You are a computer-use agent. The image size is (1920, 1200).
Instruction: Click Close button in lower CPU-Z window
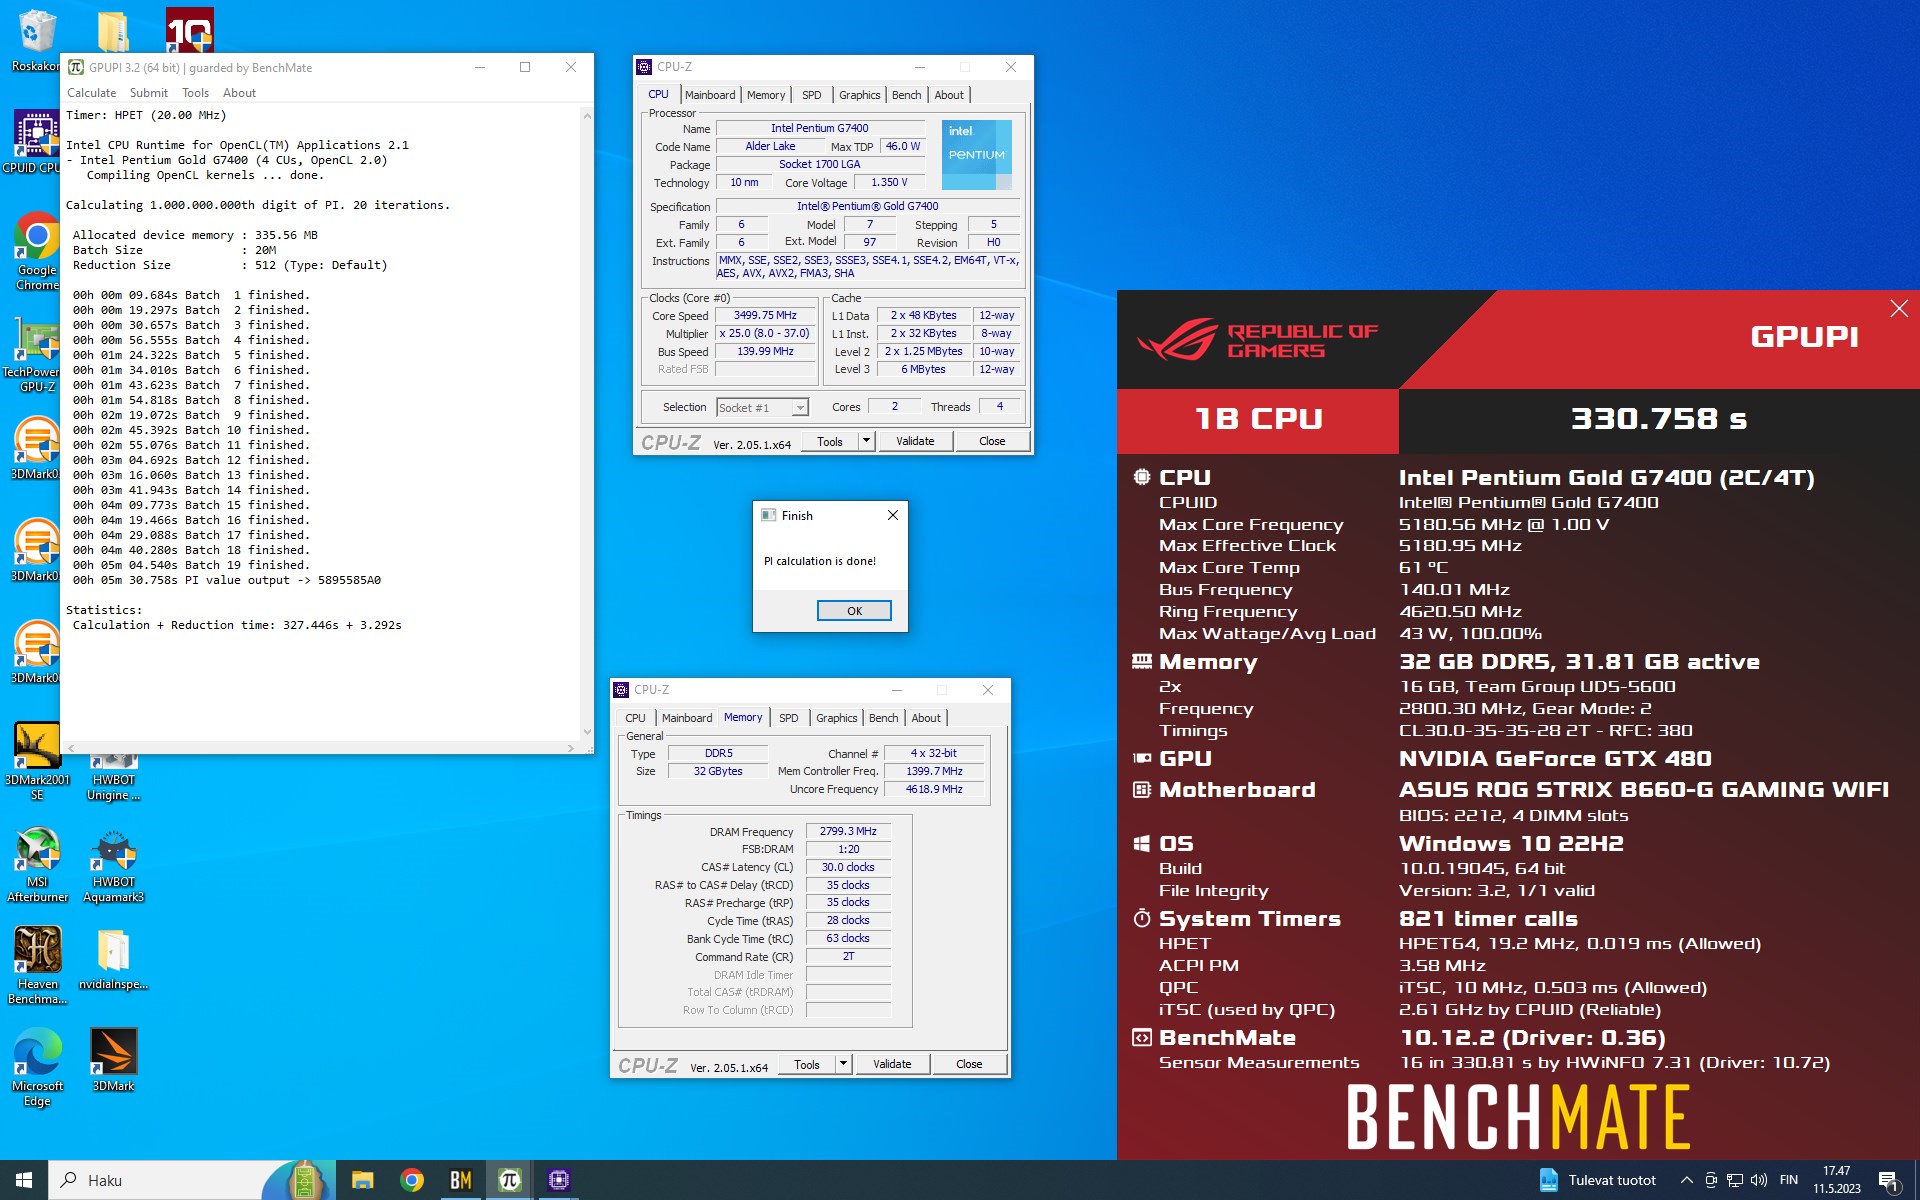[x=969, y=1064]
